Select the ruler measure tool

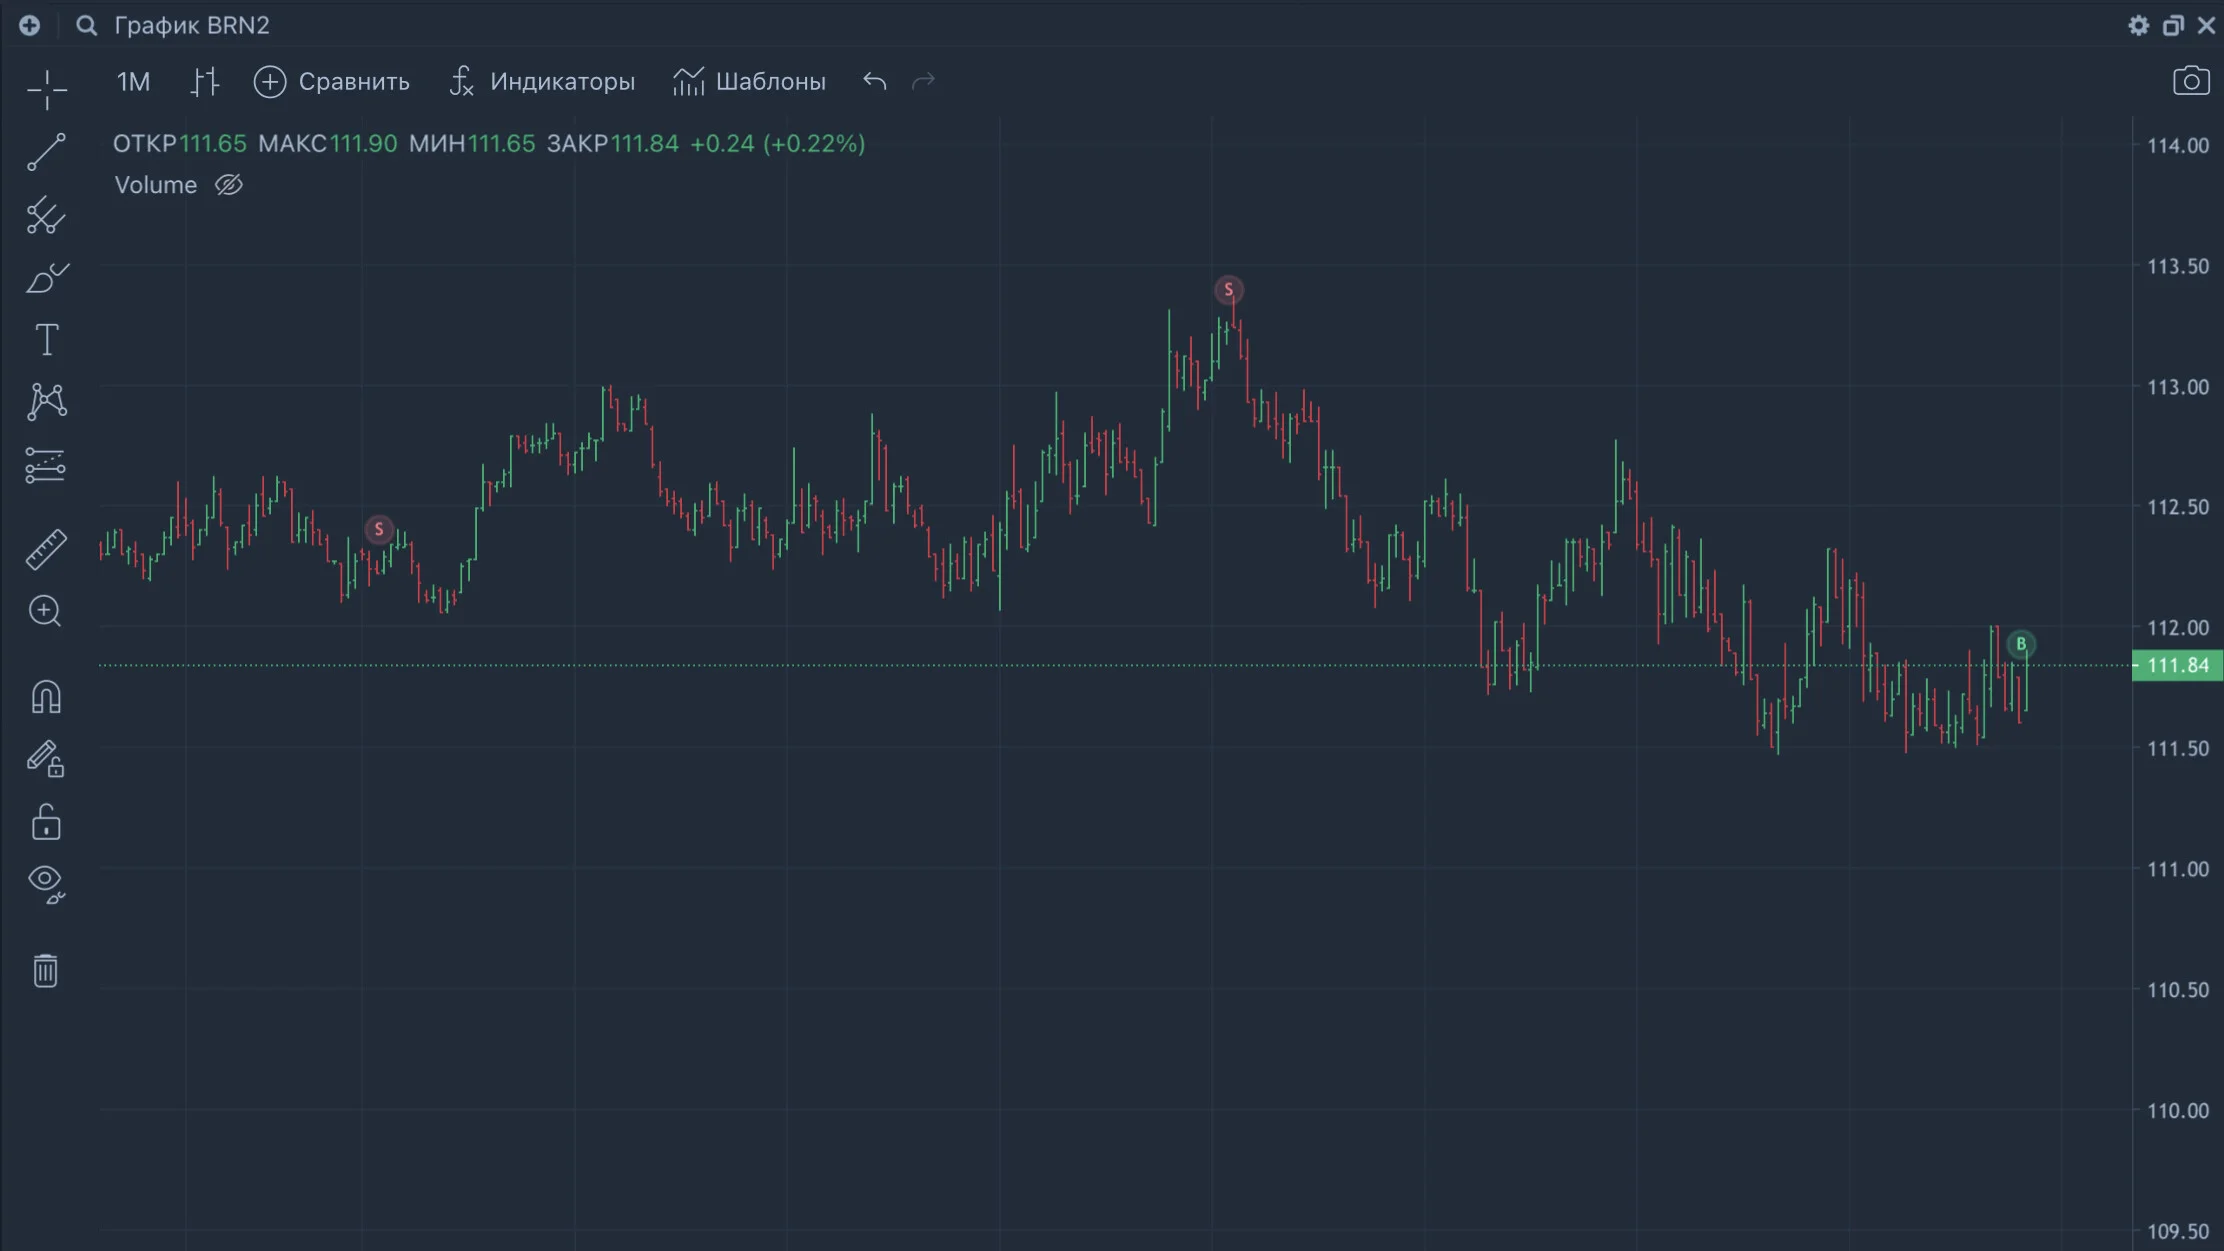(46, 549)
